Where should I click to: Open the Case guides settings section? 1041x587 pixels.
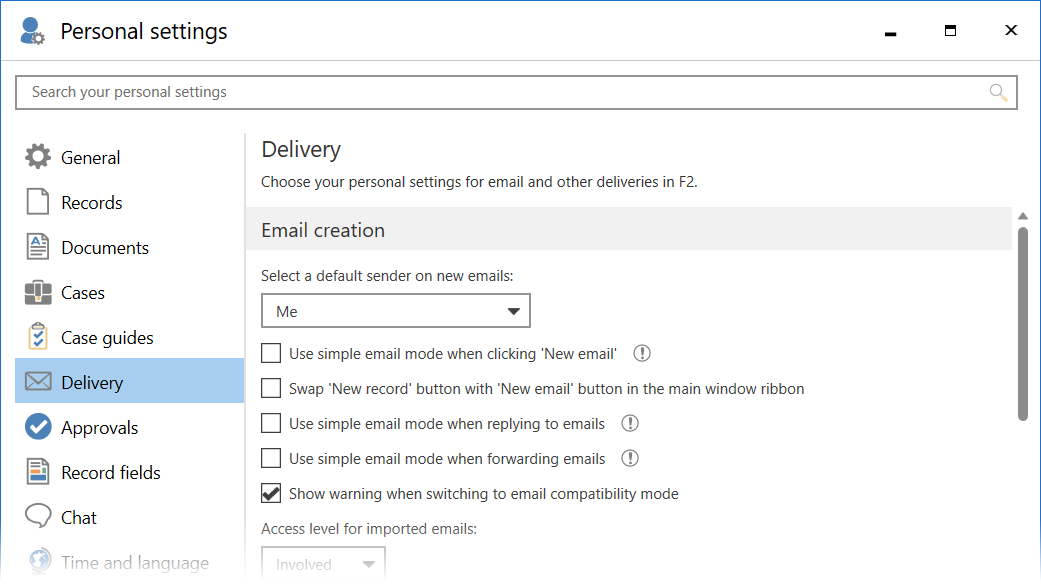point(129,337)
